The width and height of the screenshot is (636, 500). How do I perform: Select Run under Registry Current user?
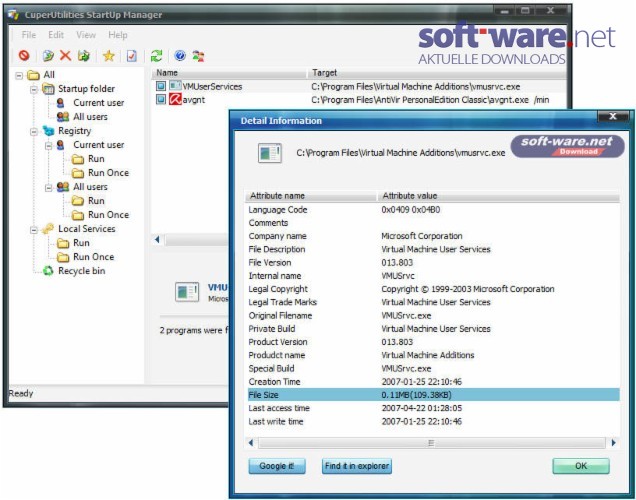coord(96,159)
